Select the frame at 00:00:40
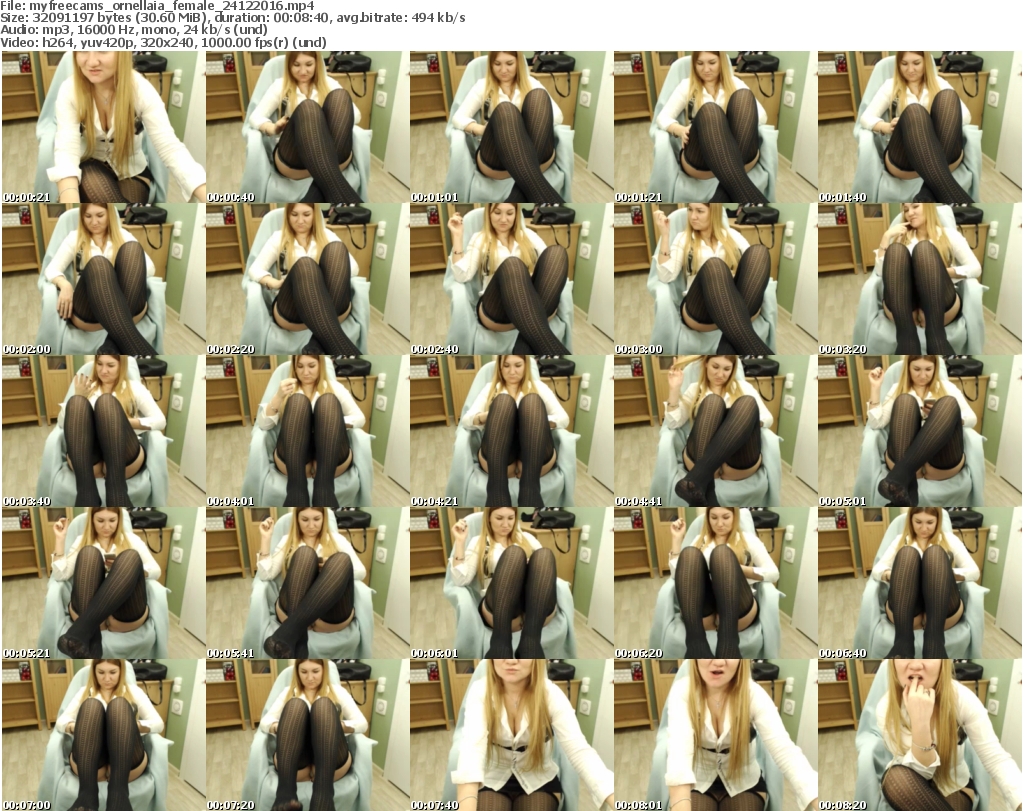This screenshot has height=811, width=1024. coord(308,127)
